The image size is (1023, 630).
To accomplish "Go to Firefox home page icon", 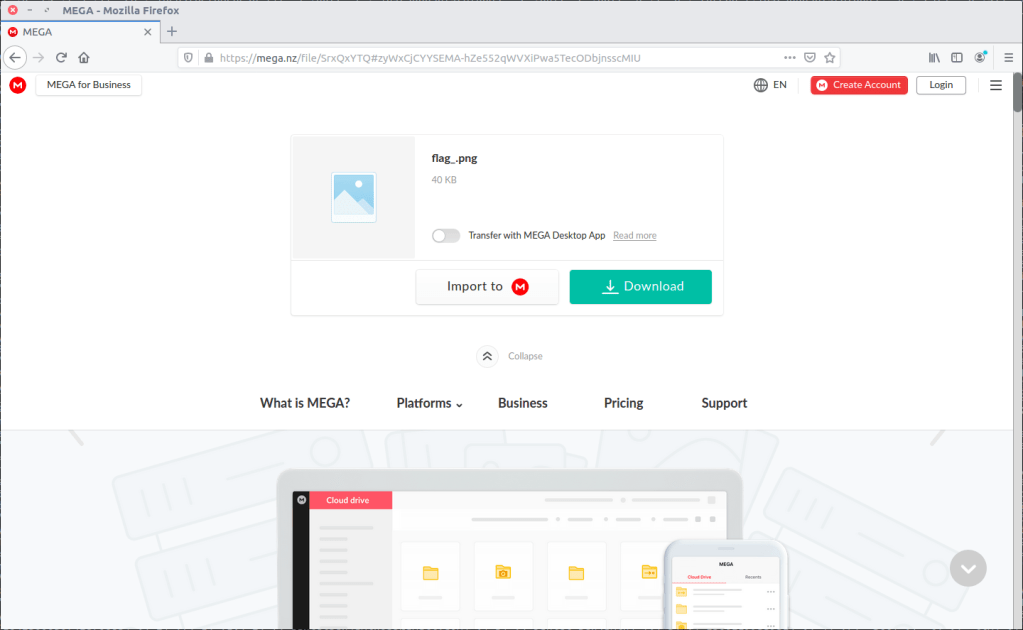I will pyautogui.click(x=84, y=58).
